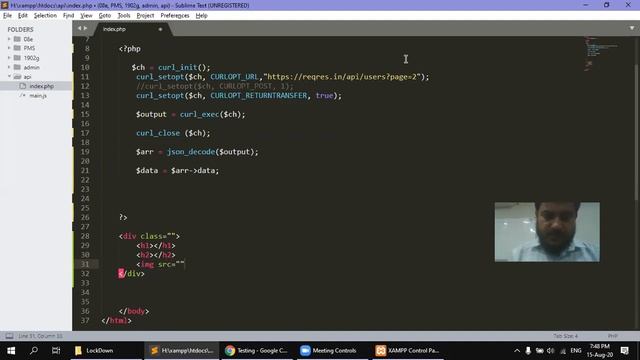Open the Preferences menu
The width and height of the screenshot is (640, 360).
click(x=175, y=16)
